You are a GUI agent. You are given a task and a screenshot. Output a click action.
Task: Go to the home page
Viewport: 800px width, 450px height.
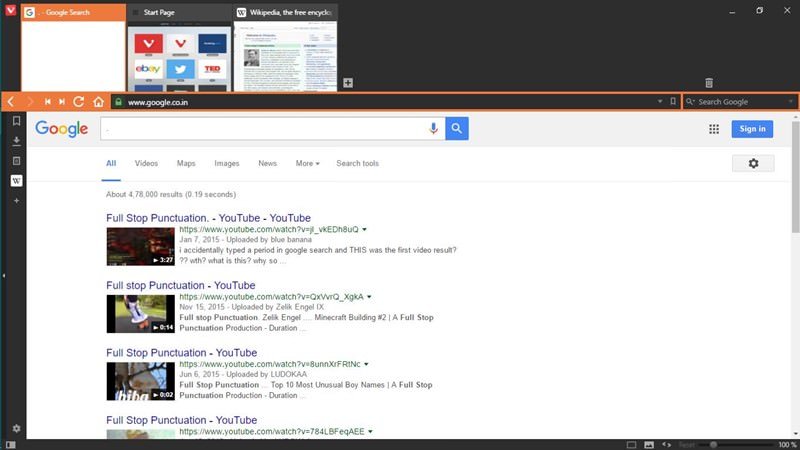98,102
